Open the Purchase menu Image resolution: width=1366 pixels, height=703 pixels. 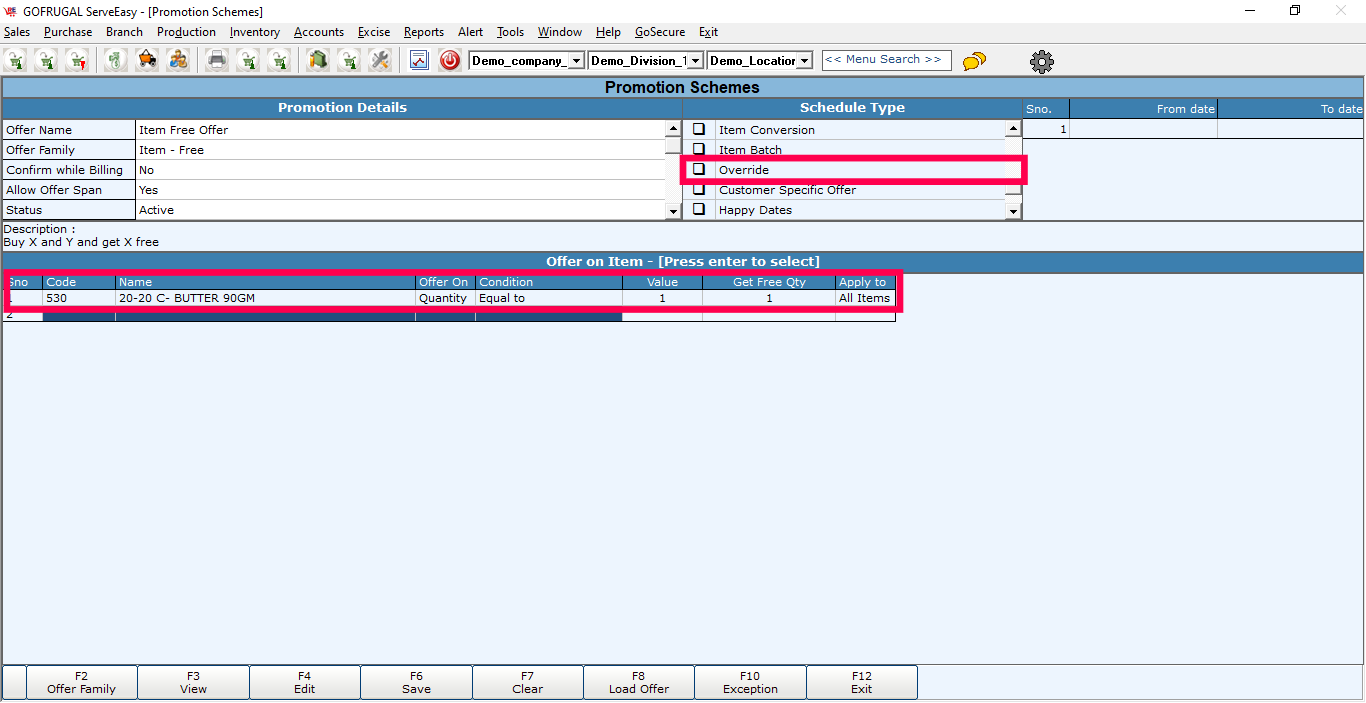point(68,32)
